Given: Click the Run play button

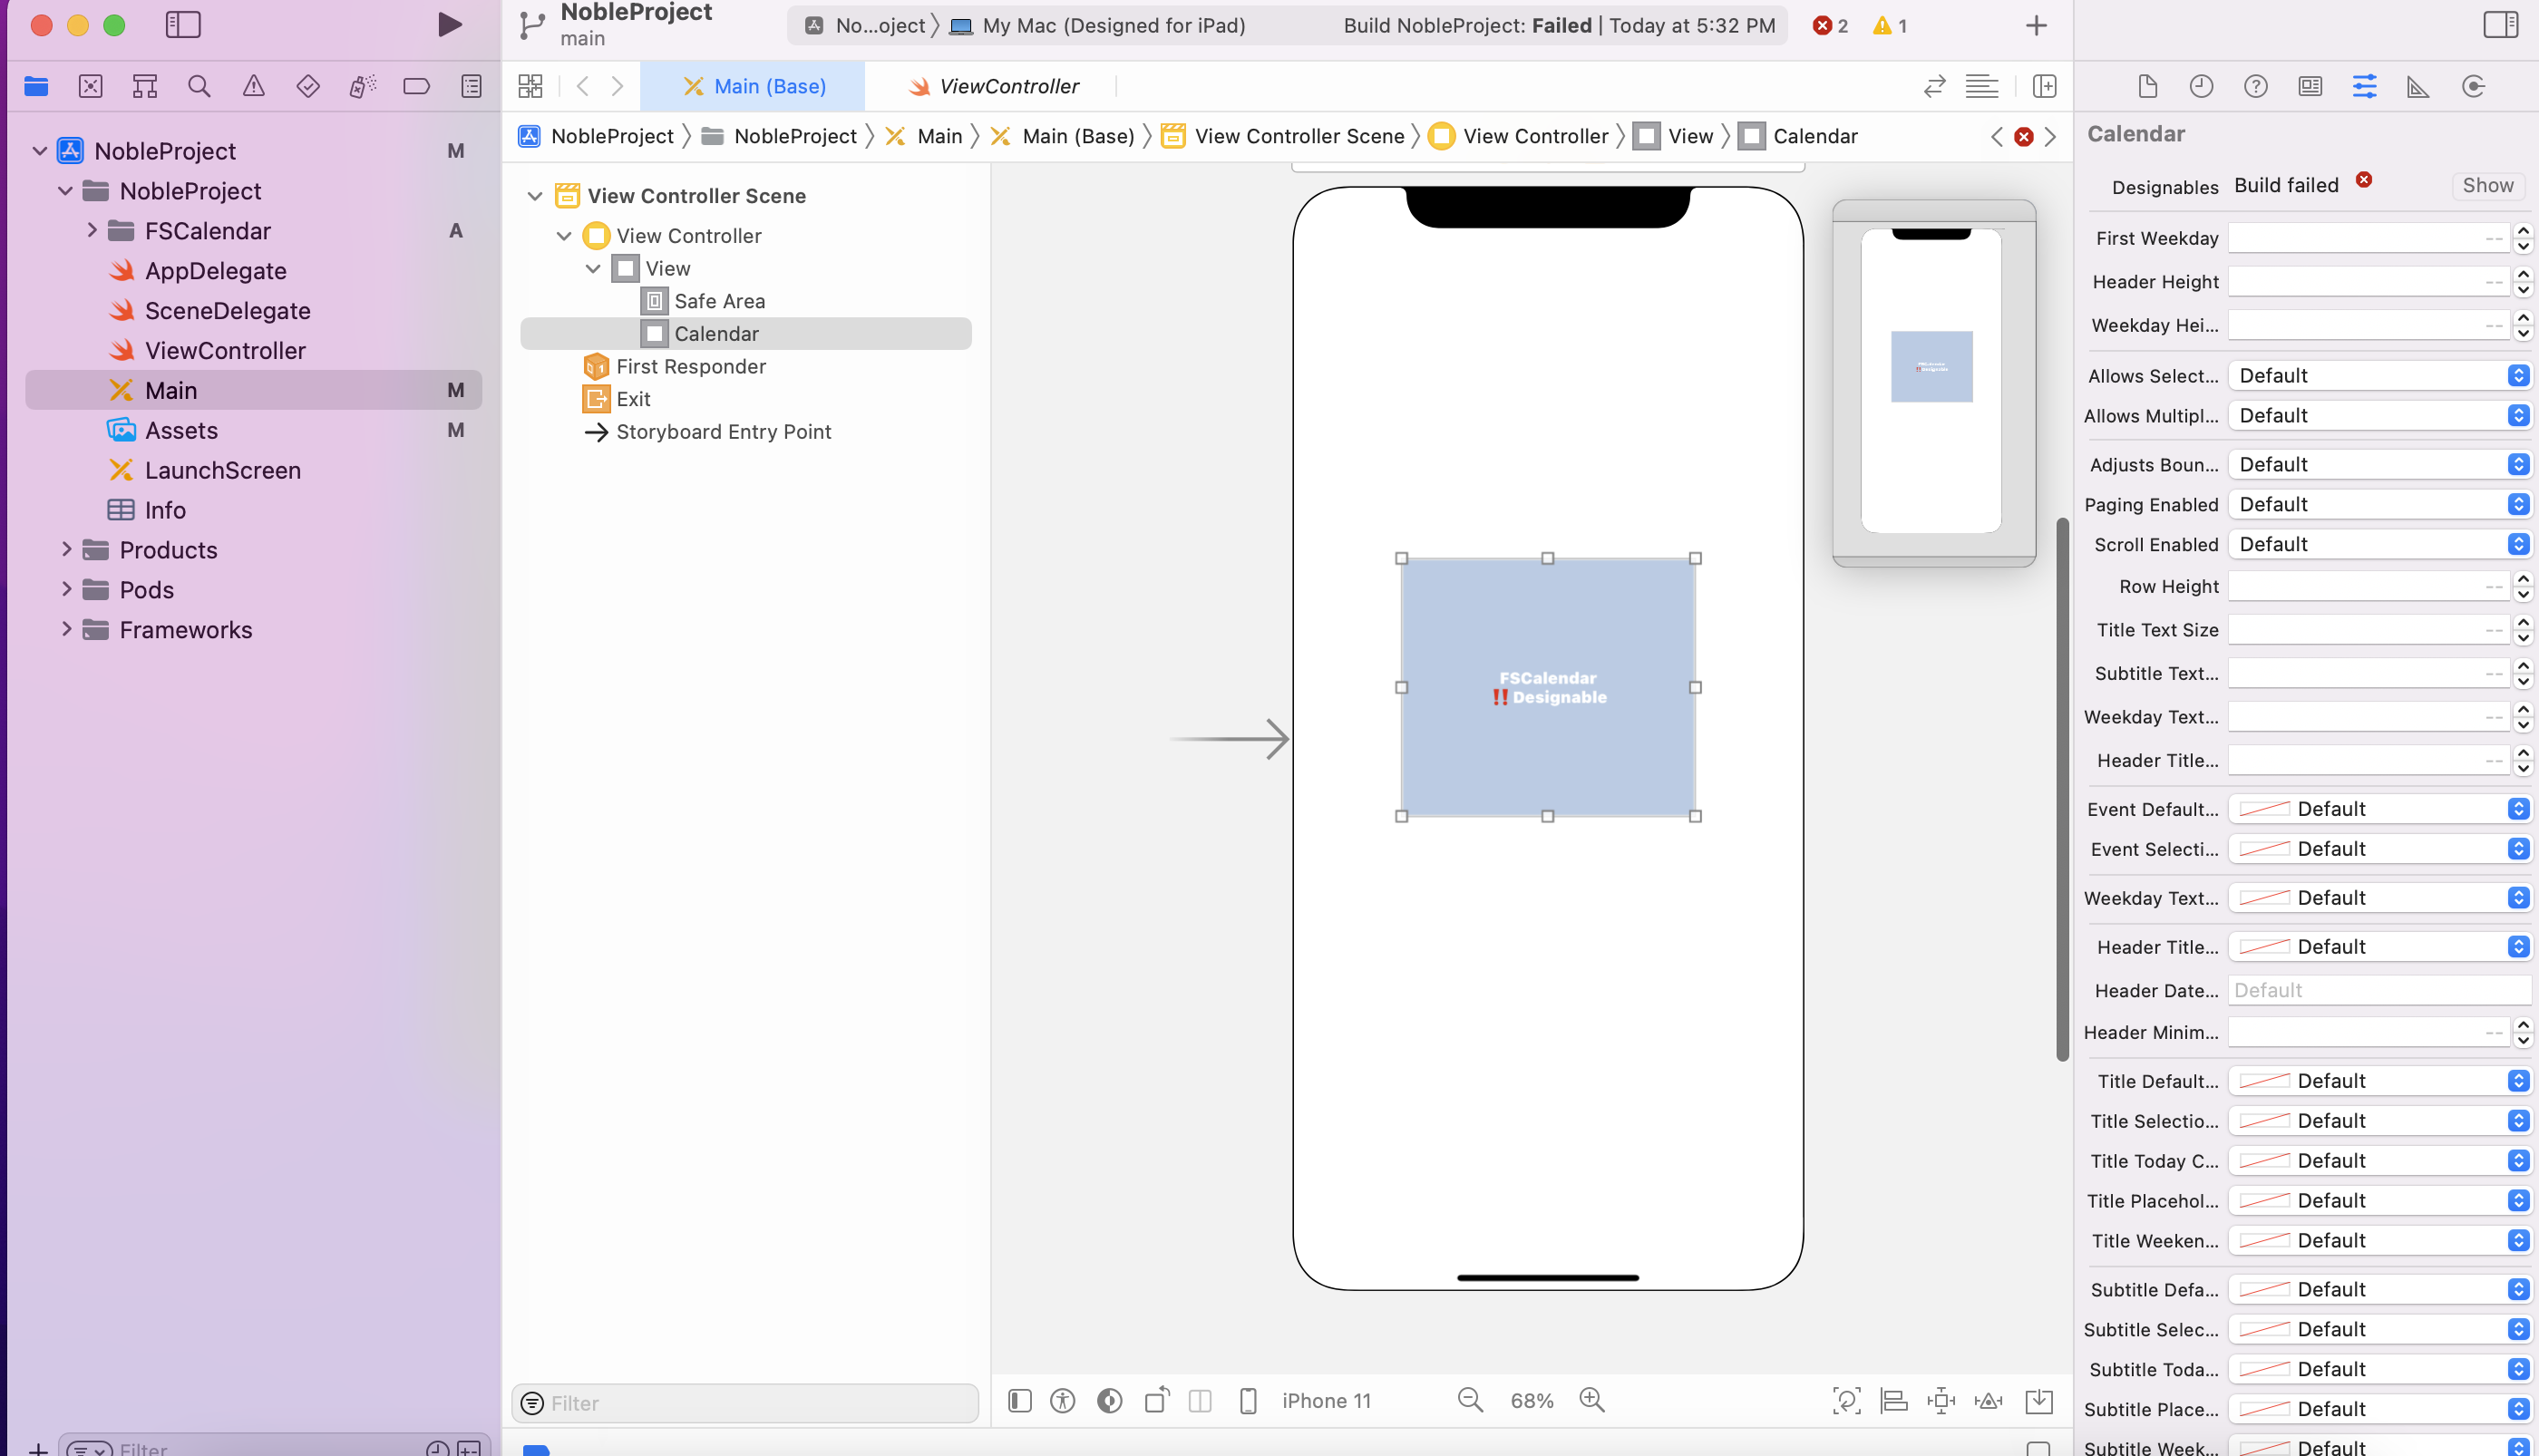Looking at the screenshot, I should pos(449,25).
